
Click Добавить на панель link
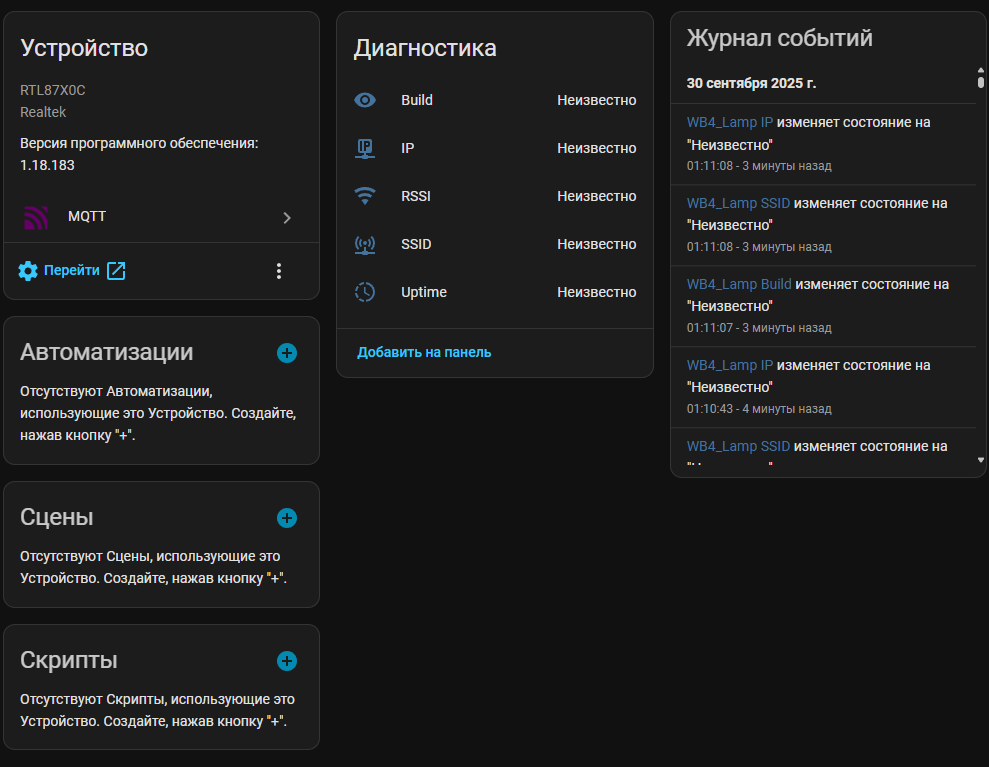tap(424, 352)
